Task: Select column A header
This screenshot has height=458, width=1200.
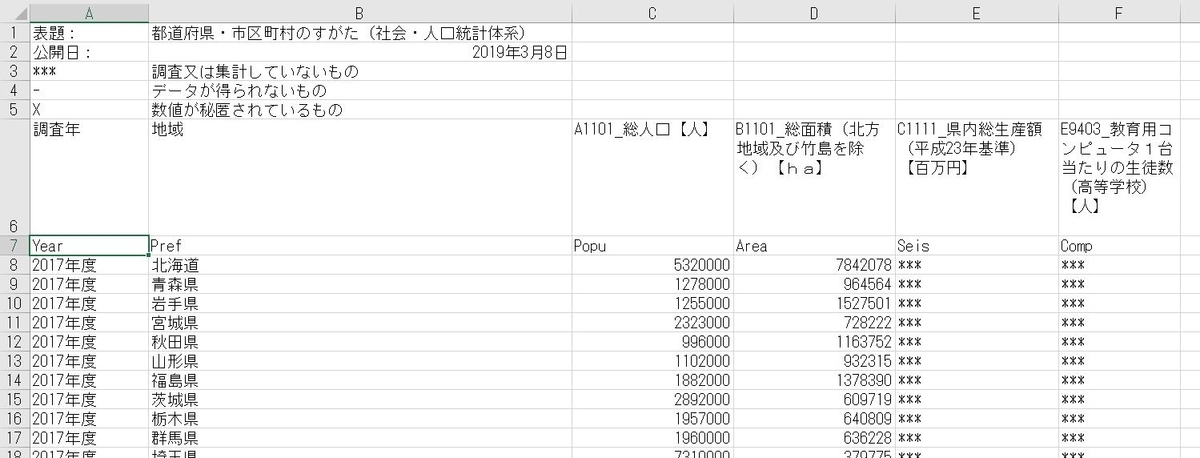Action: (x=89, y=13)
